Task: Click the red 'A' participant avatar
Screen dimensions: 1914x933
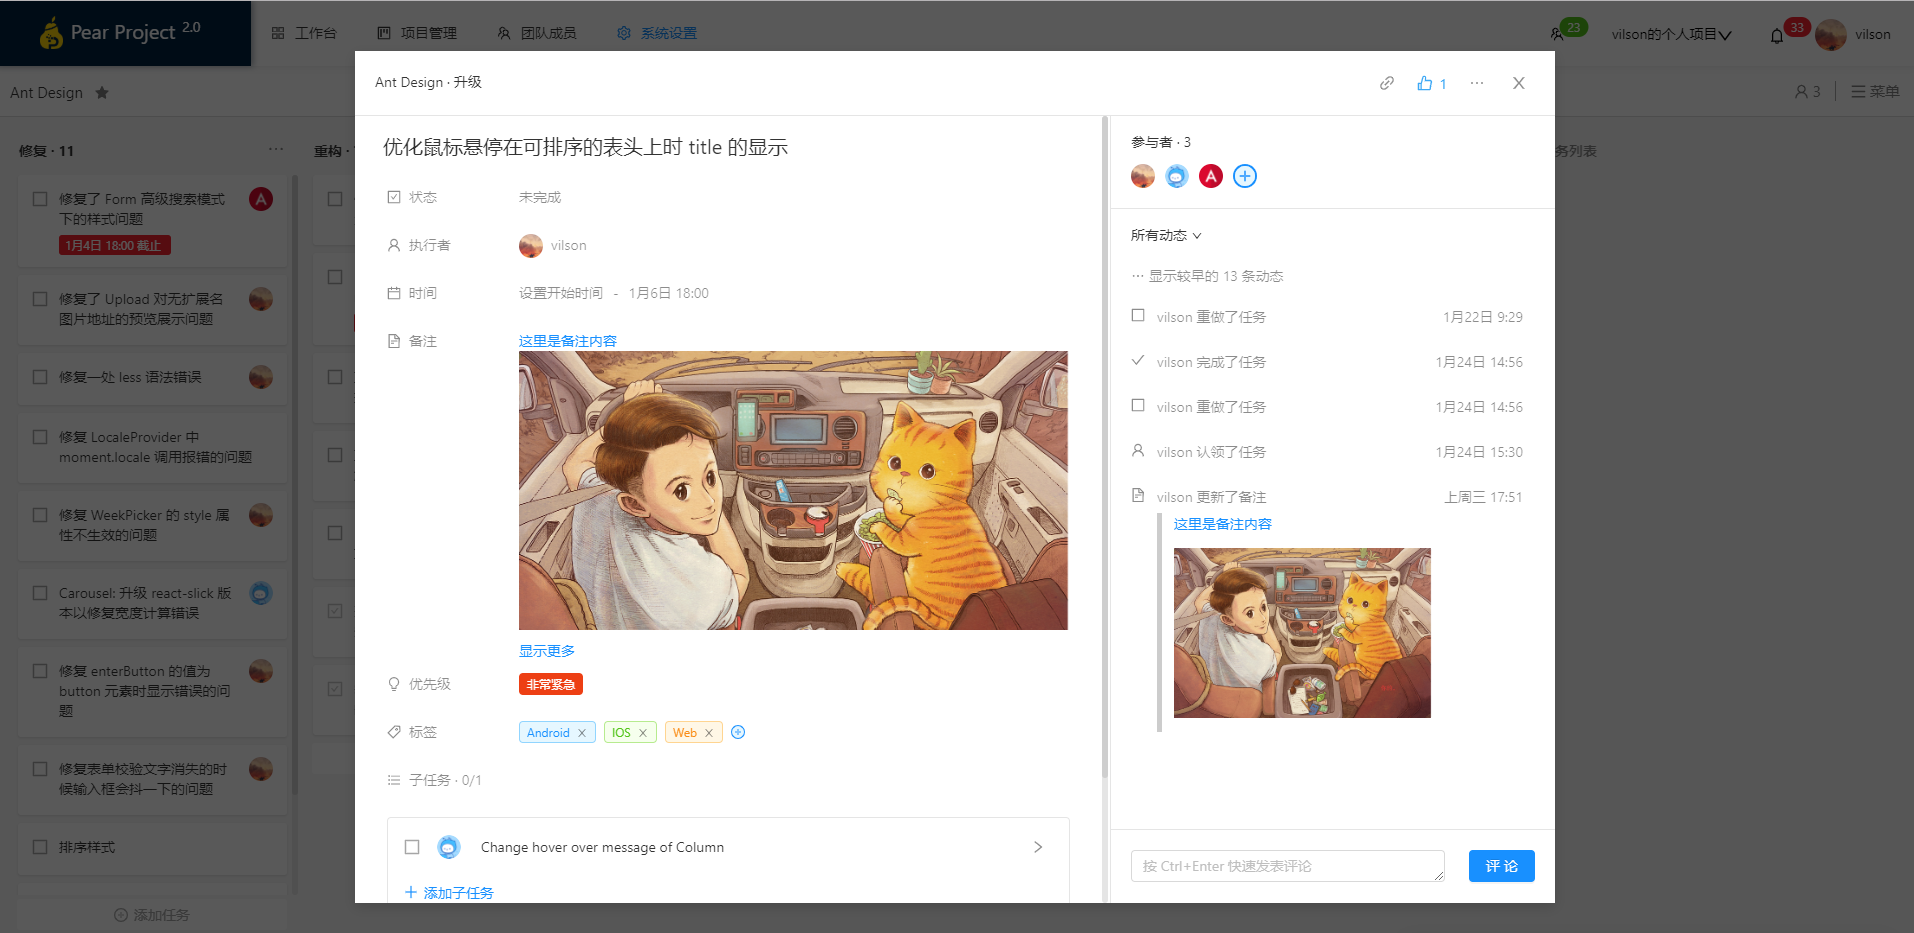Action: (1211, 176)
